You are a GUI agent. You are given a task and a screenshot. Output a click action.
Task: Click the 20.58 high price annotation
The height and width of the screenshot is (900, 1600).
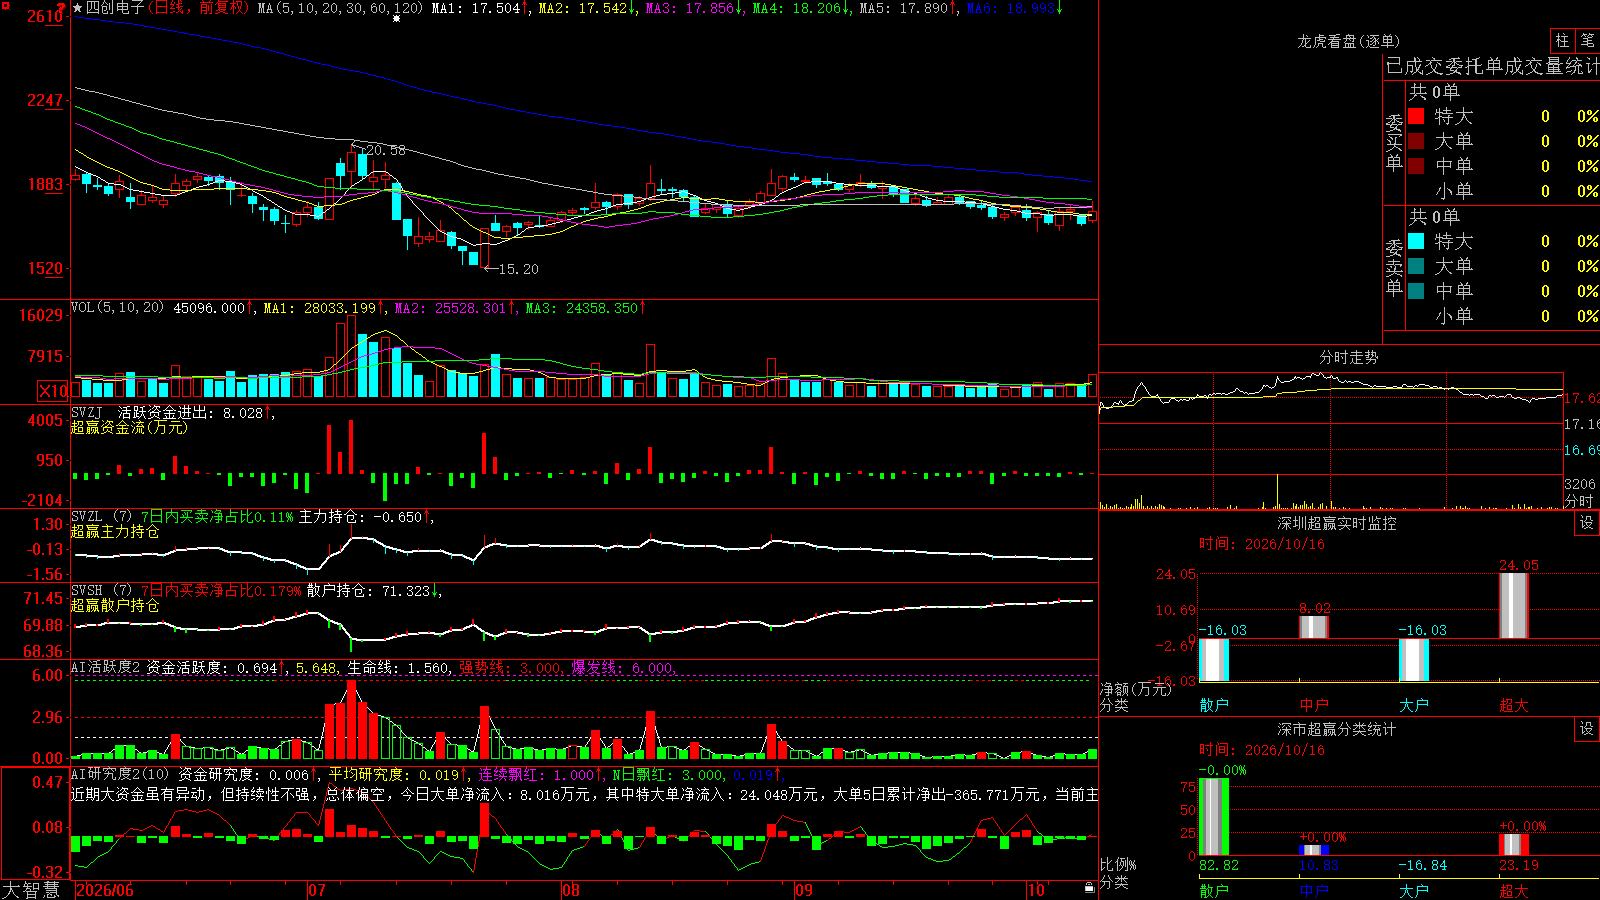[386, 150]
